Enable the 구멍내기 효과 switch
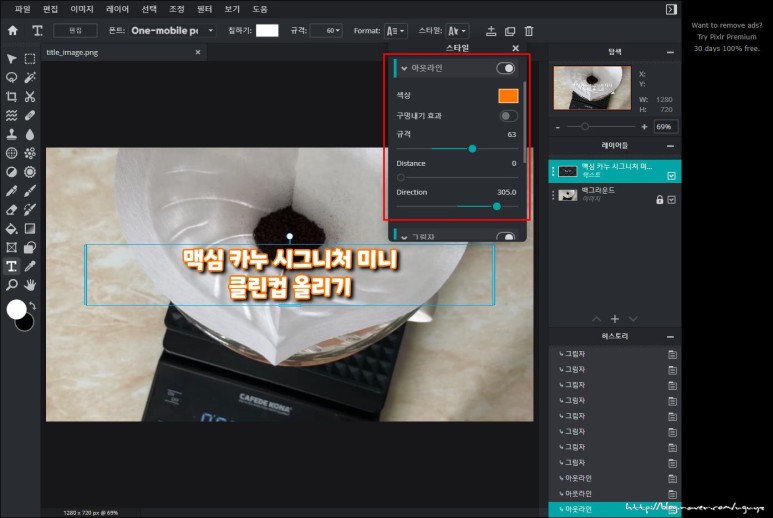 (508, 116)
